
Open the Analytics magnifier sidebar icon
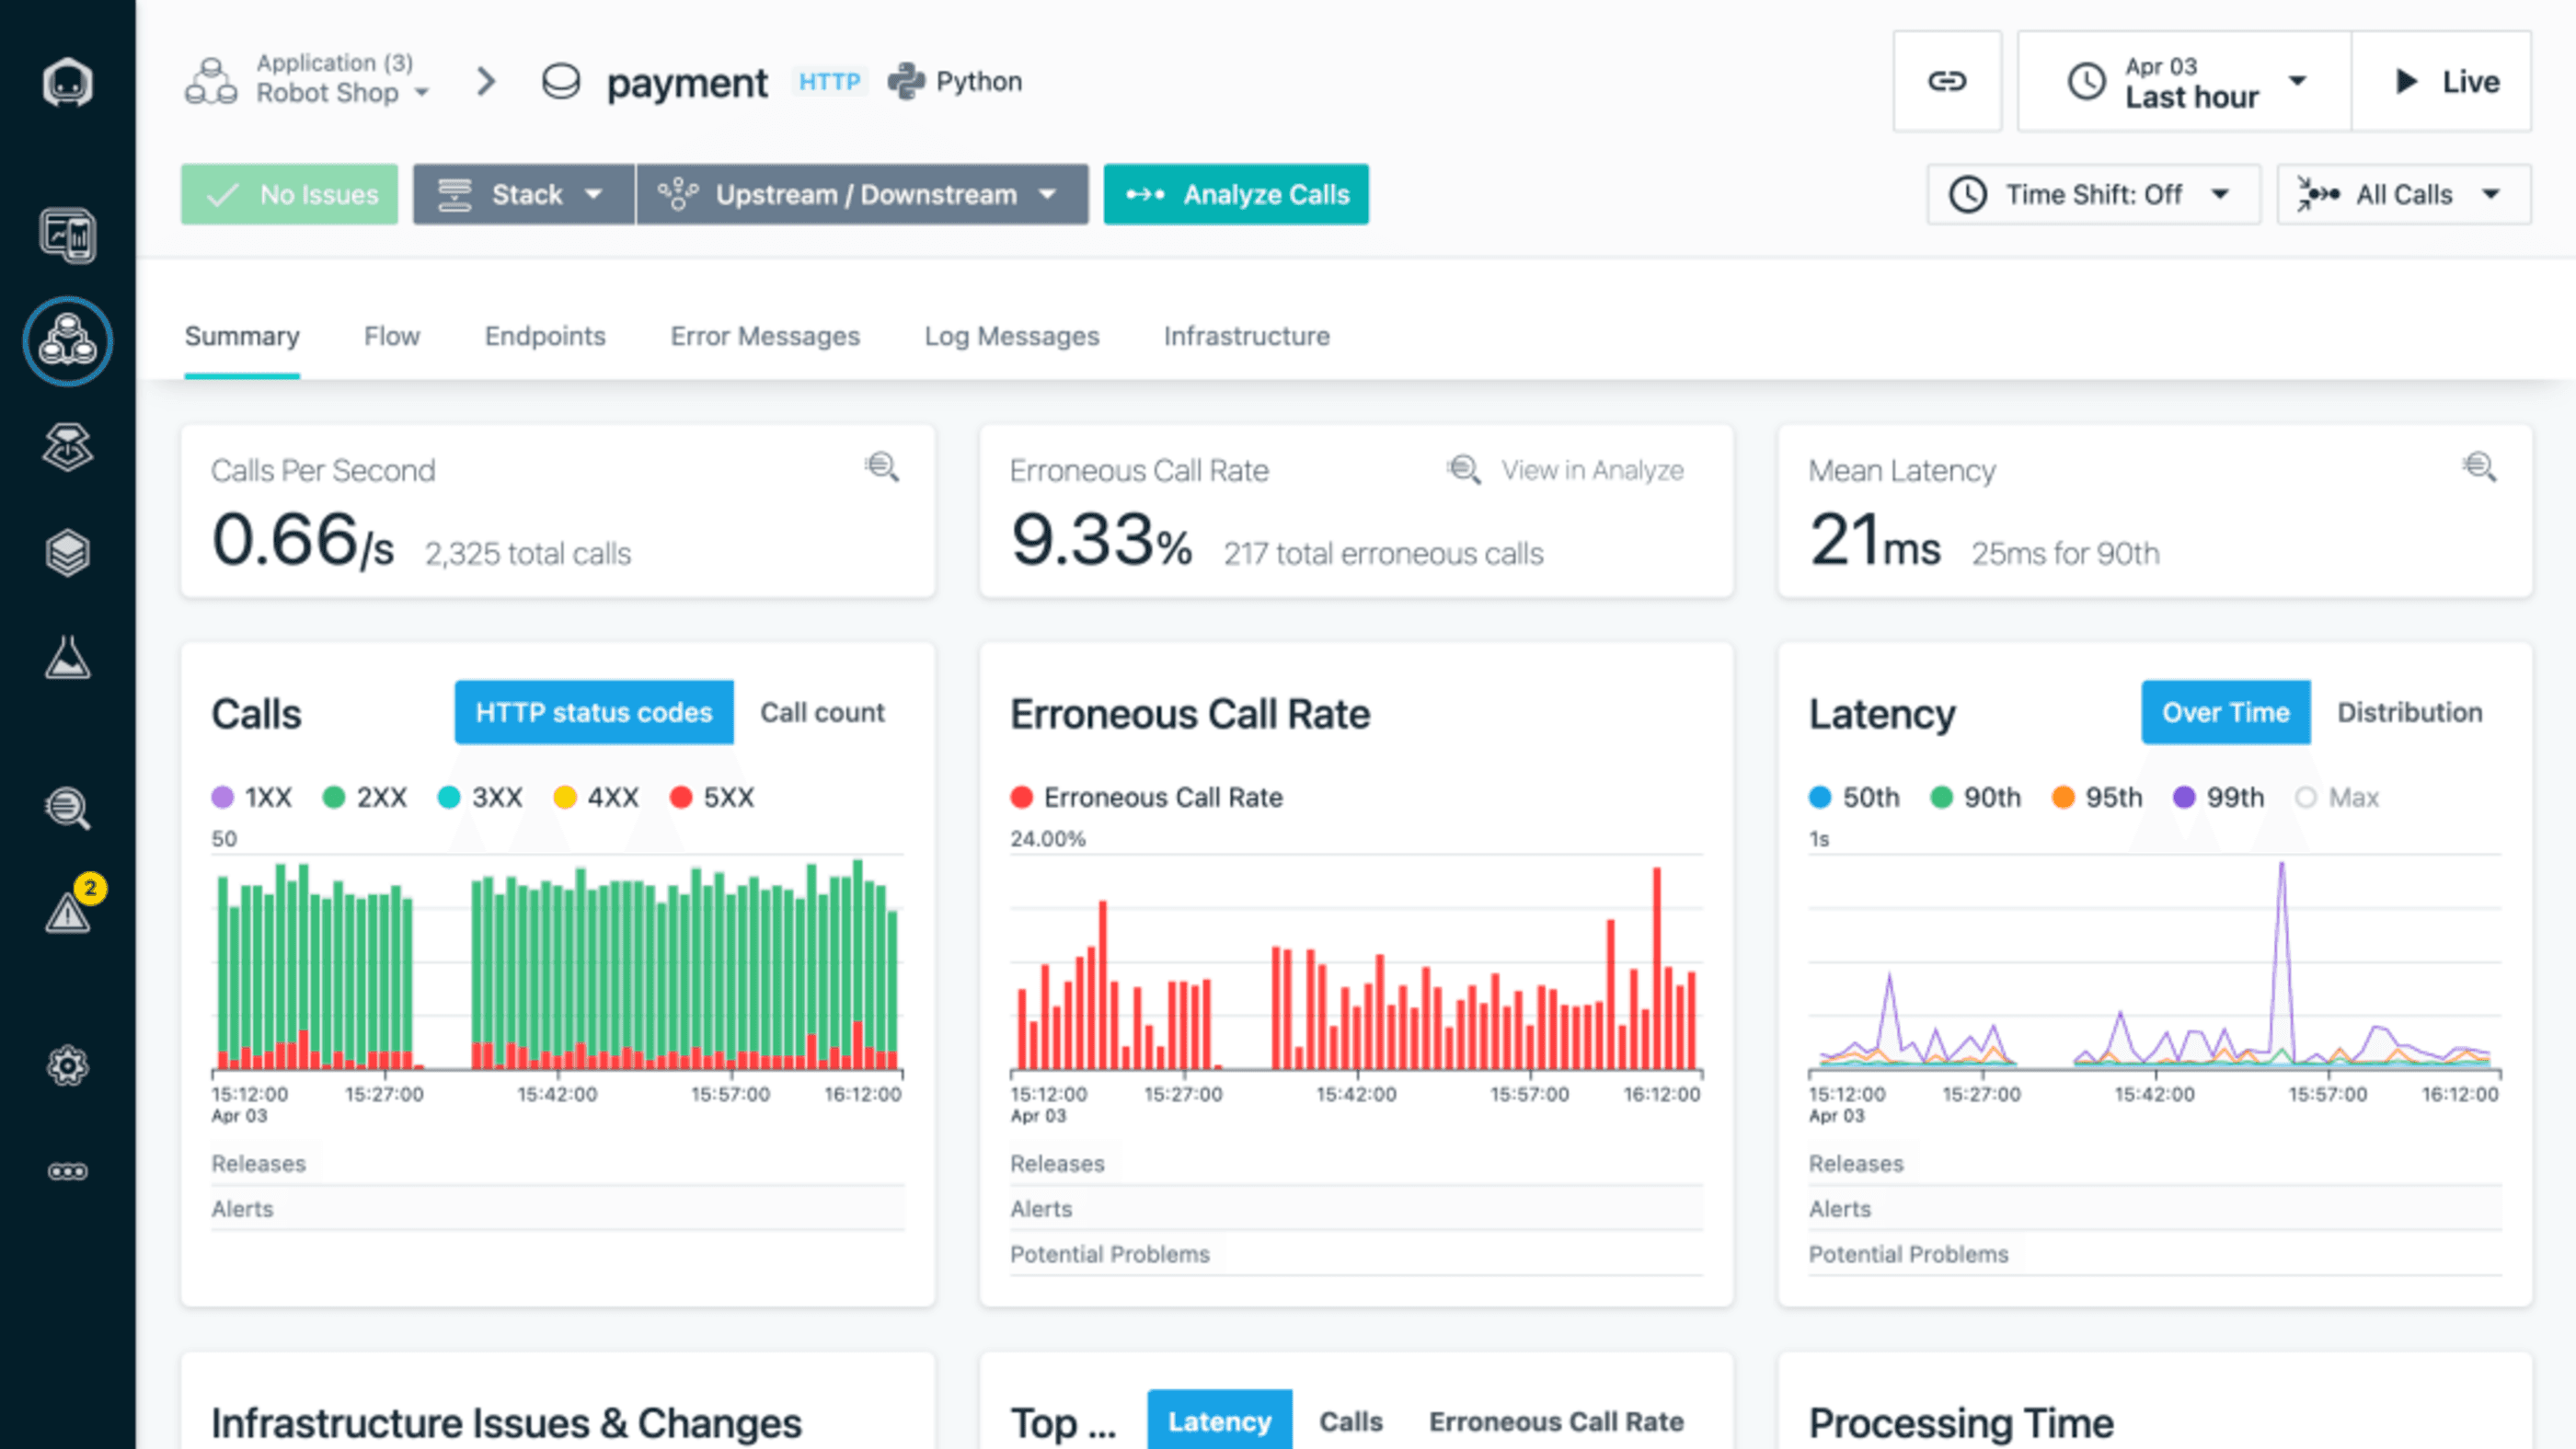[x=67, y=808]
